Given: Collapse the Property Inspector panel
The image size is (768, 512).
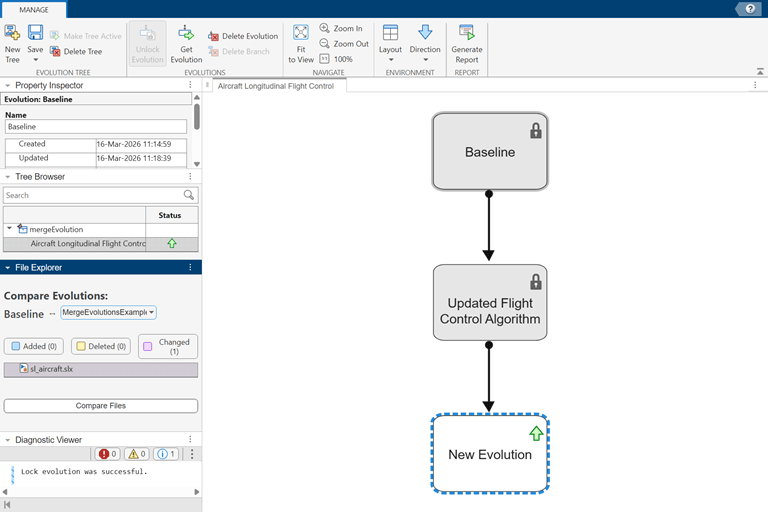Looking at the screenshot, I should (x=7, y=85).
